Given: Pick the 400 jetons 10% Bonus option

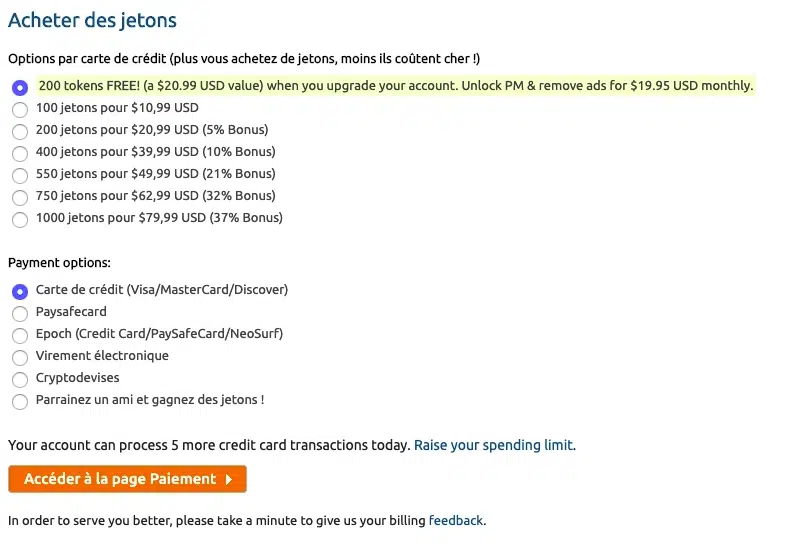Looking at the screenshot, I should pos(20,153).
